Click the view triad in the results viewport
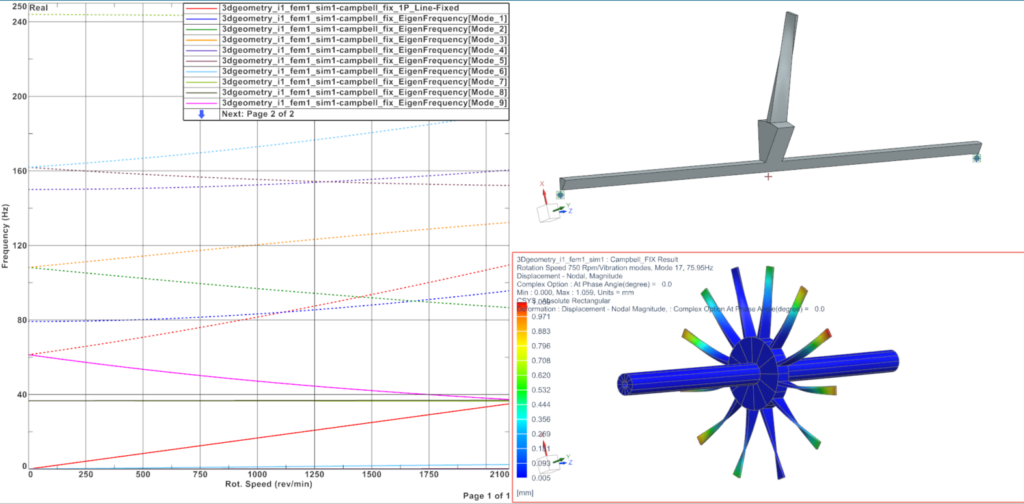The height and width of the screenshot is (504, 1024). pyautogui.click(x=556, y=459)
